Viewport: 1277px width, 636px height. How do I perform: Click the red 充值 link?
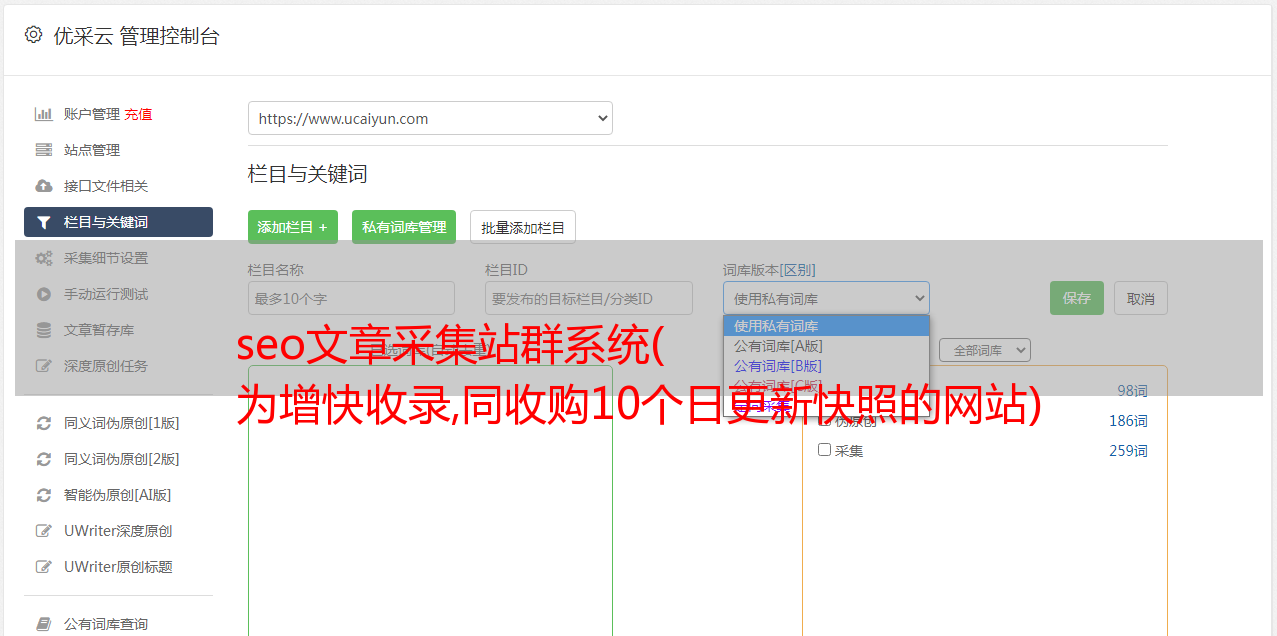click(138, 114)
